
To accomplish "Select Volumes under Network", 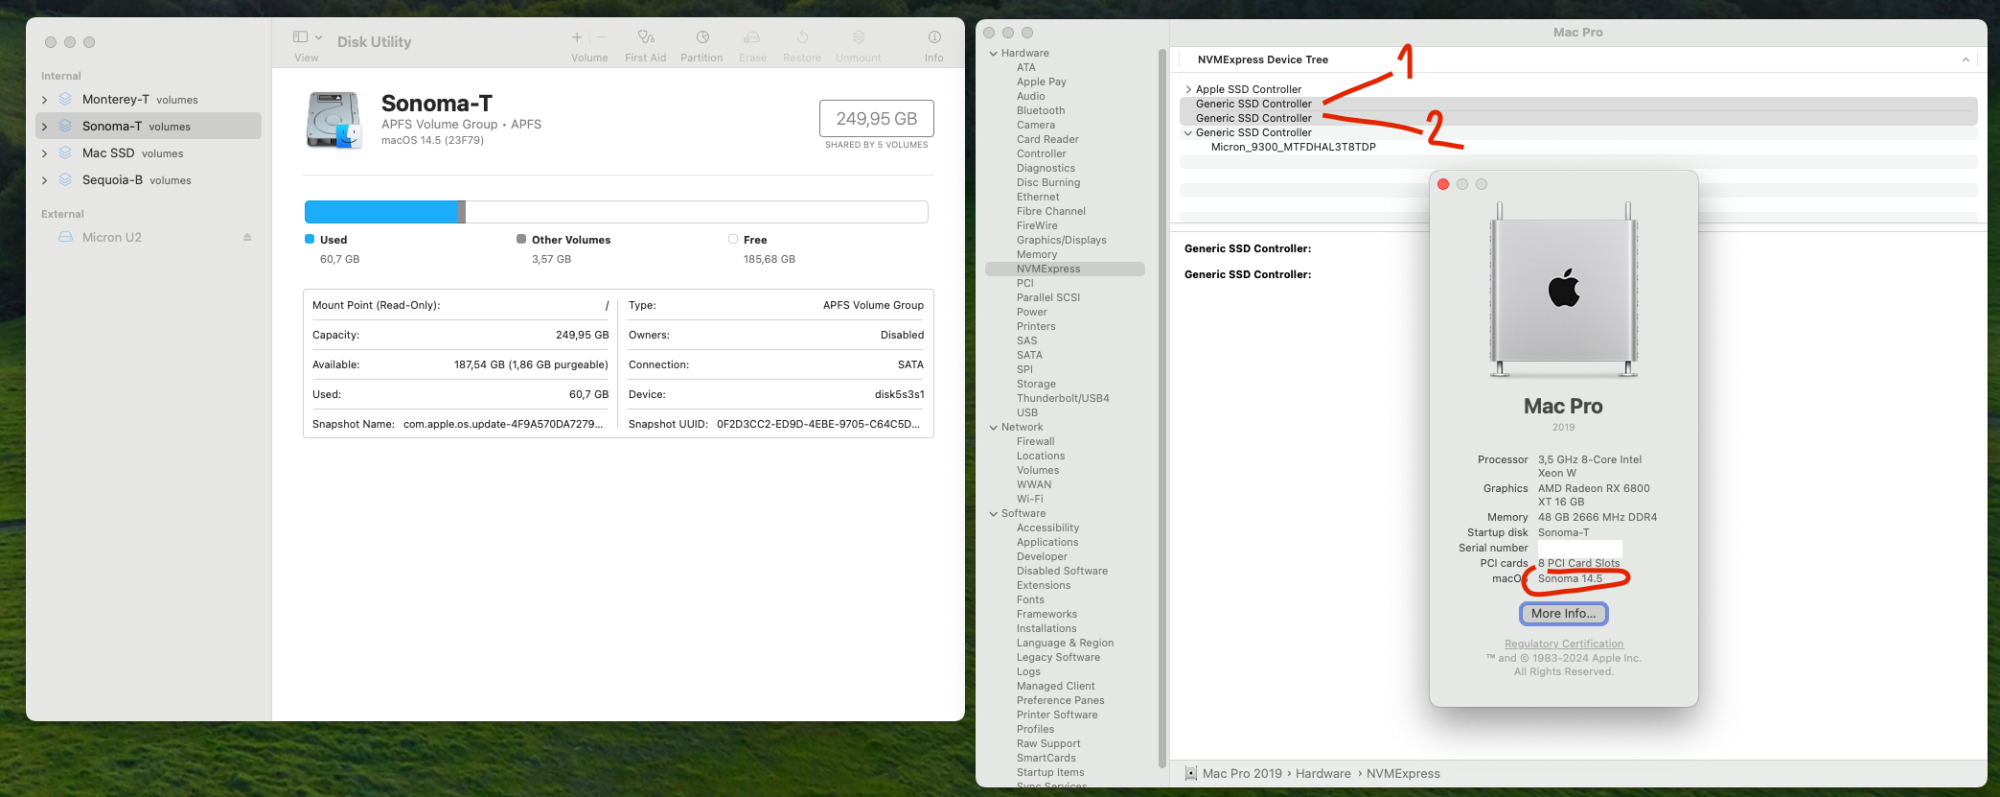I will (x=1038, y=470).
